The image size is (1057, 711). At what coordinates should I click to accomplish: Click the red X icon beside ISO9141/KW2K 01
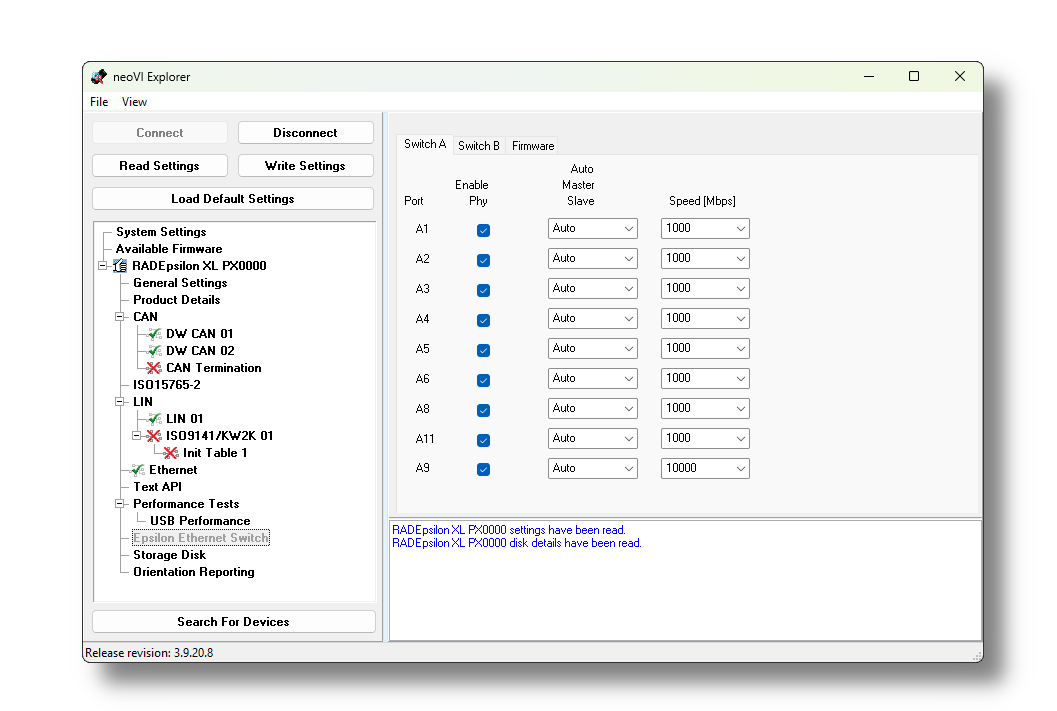(x=154, y=436)
